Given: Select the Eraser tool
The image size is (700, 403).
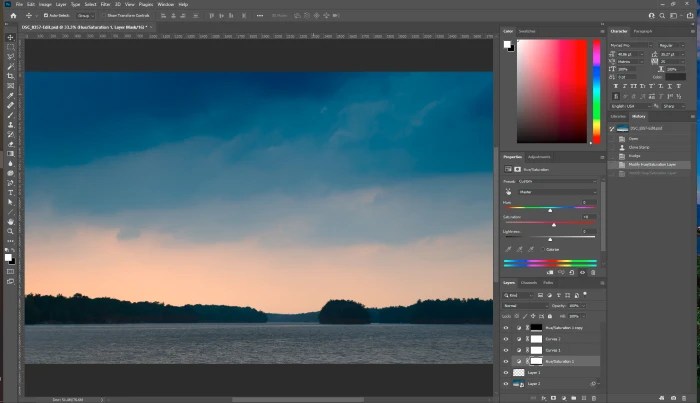Looking at the screenshot, I should pos(10,143).
